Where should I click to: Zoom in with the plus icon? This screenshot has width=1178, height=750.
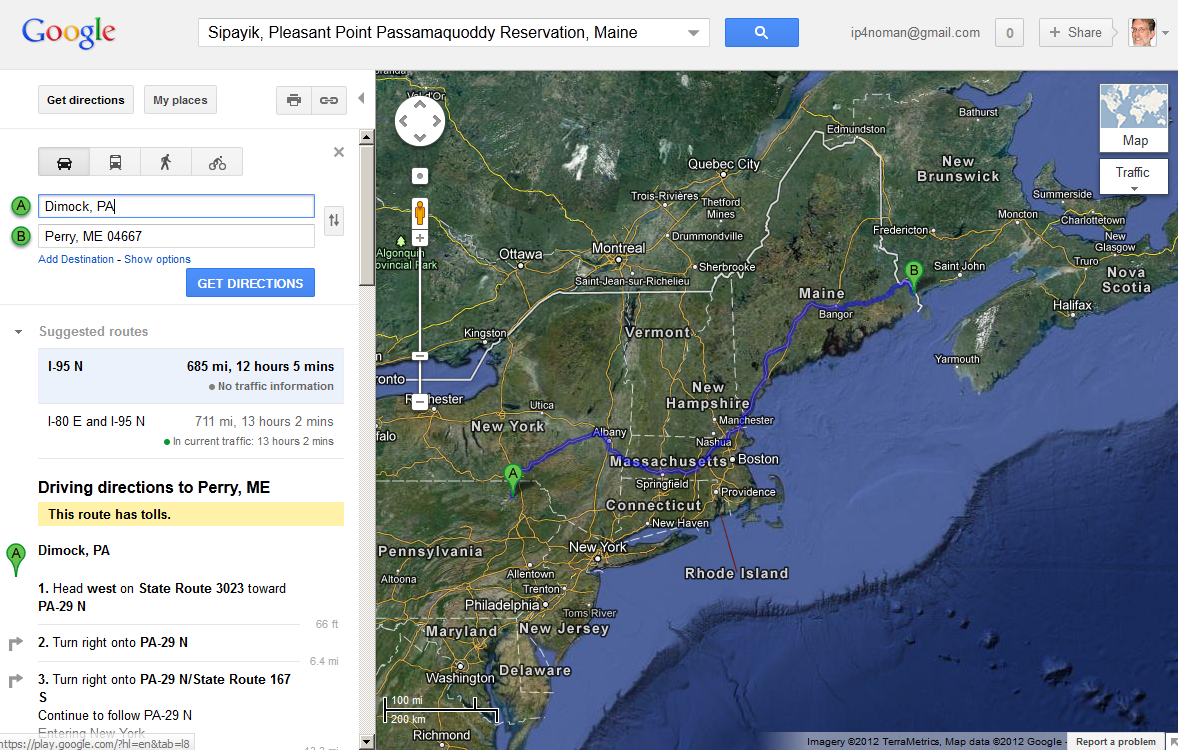[x=419, y=238]
